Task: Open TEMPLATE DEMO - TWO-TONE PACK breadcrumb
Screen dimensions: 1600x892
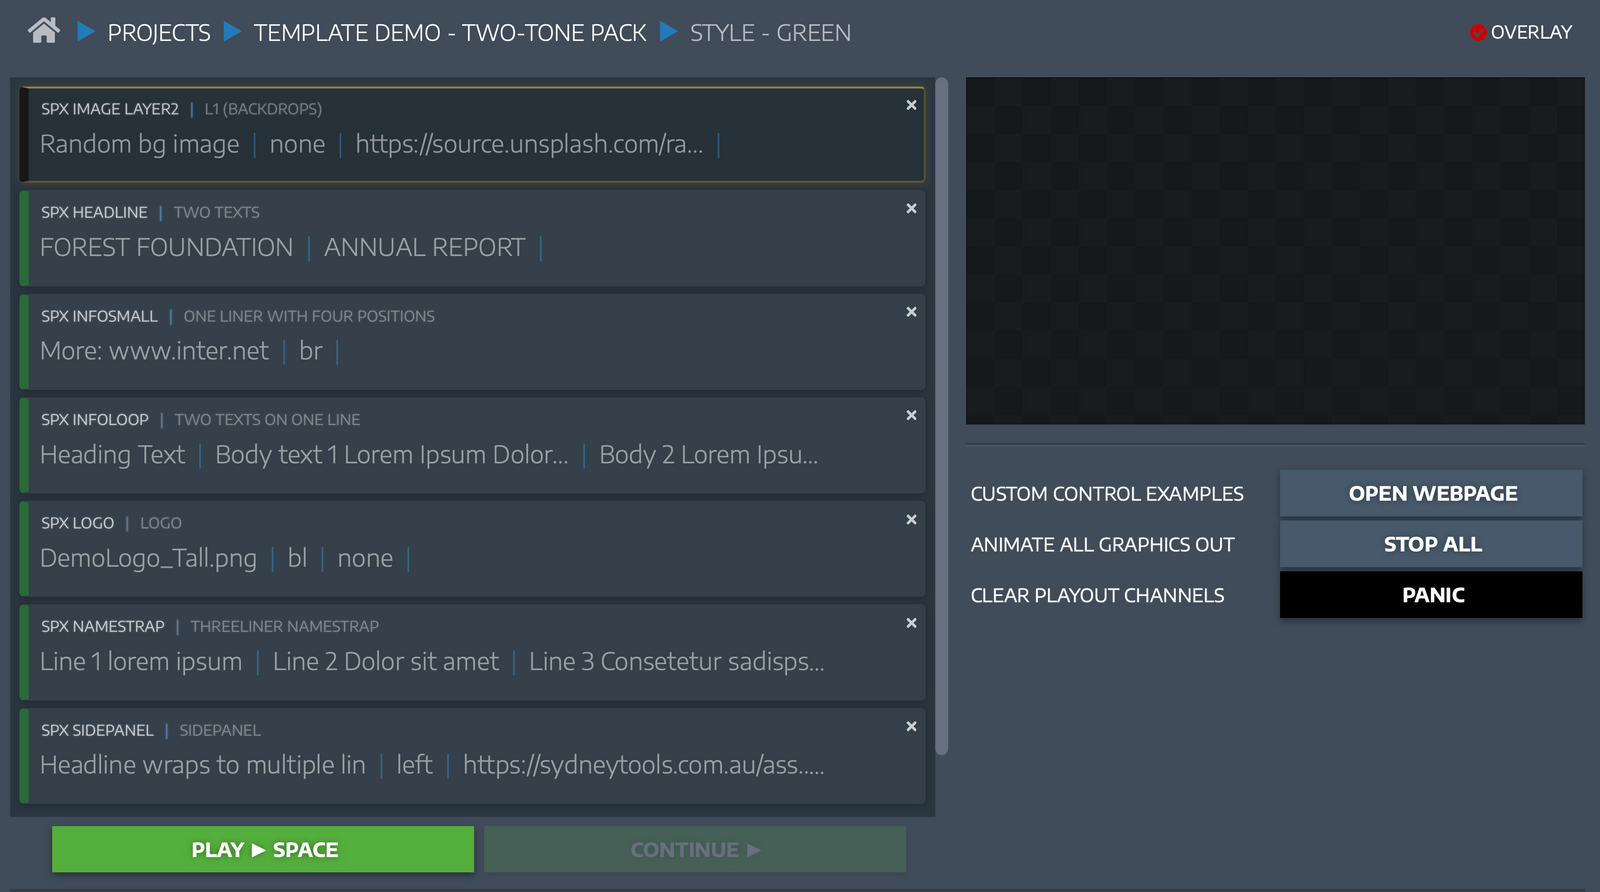Action: (x=450, y=33)
